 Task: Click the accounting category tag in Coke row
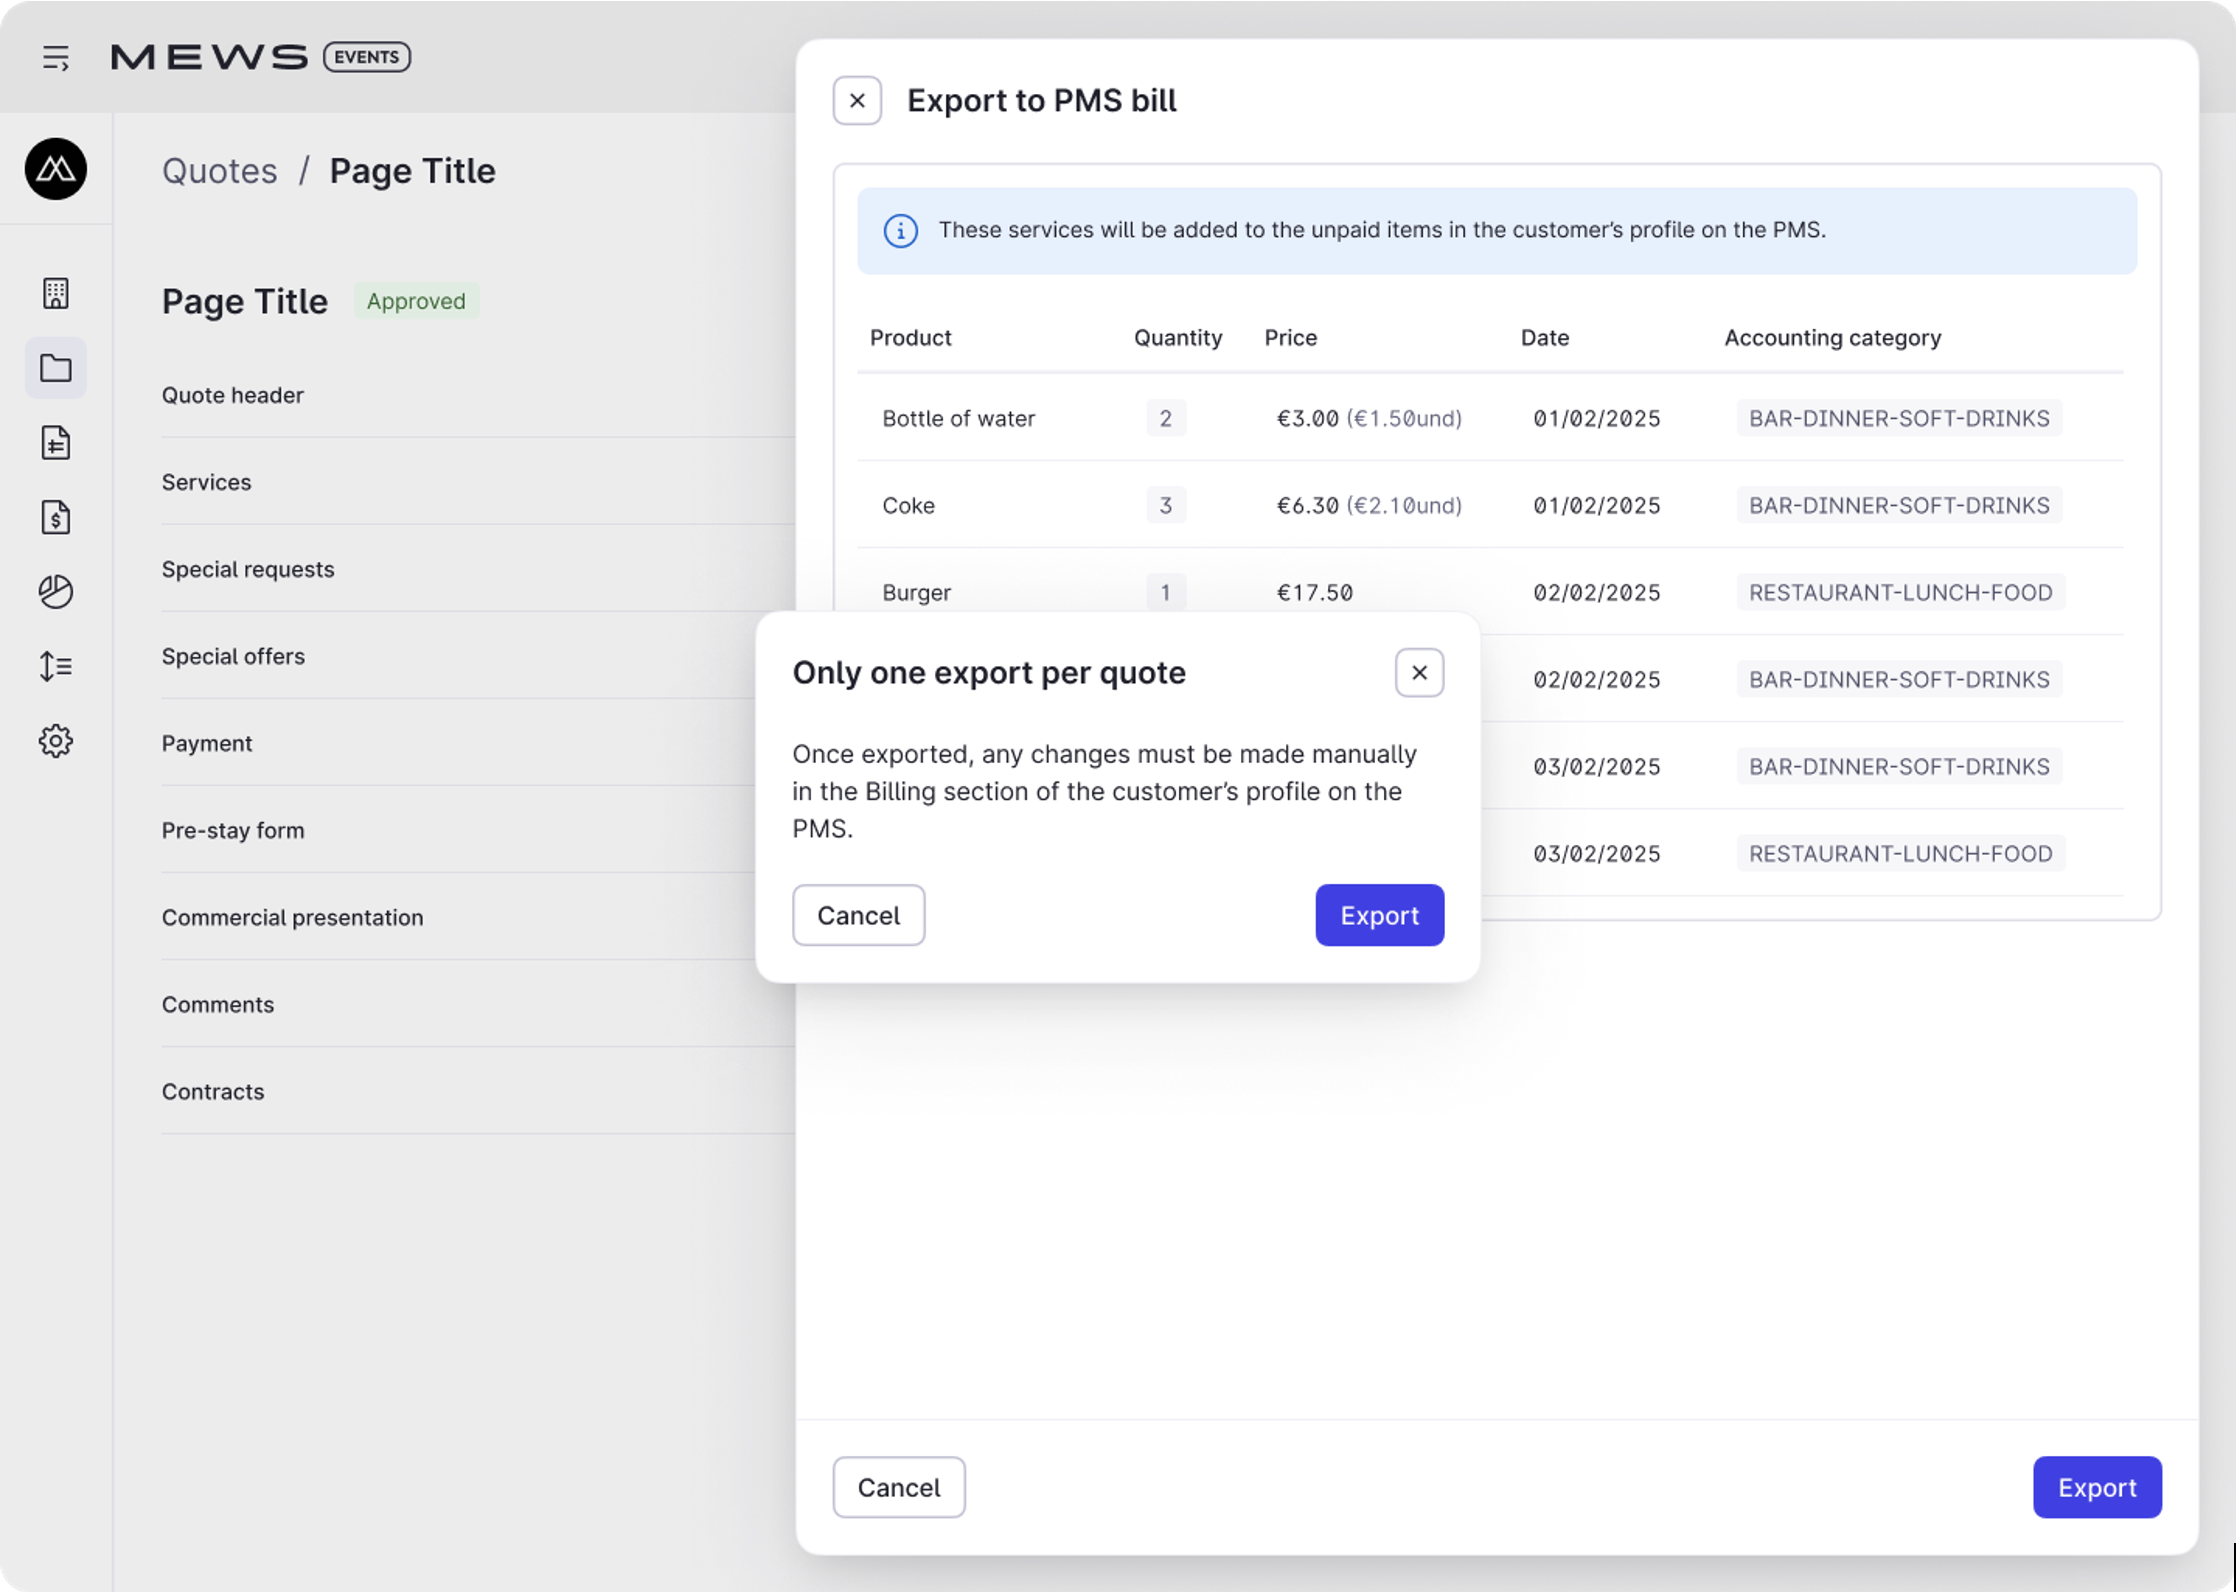(x=1898, y=505)
